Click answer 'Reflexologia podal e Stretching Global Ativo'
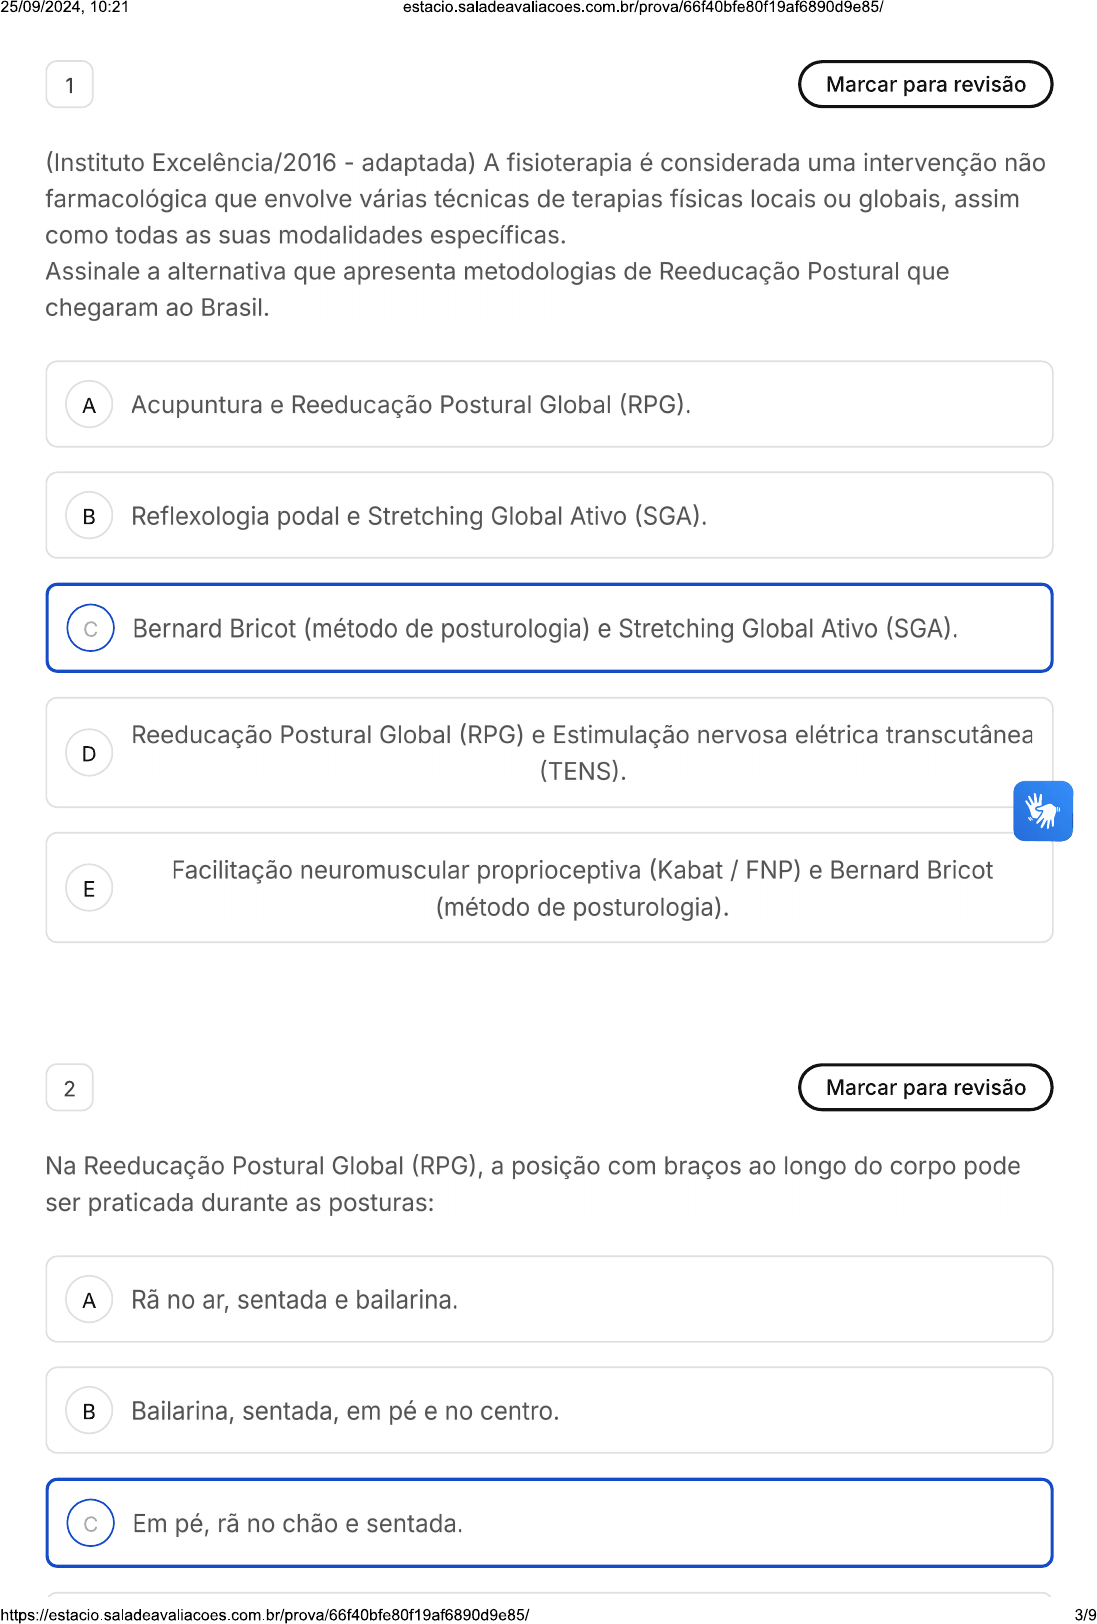Viewport: 1097px width, 1624px height. [x=419, y=516]
